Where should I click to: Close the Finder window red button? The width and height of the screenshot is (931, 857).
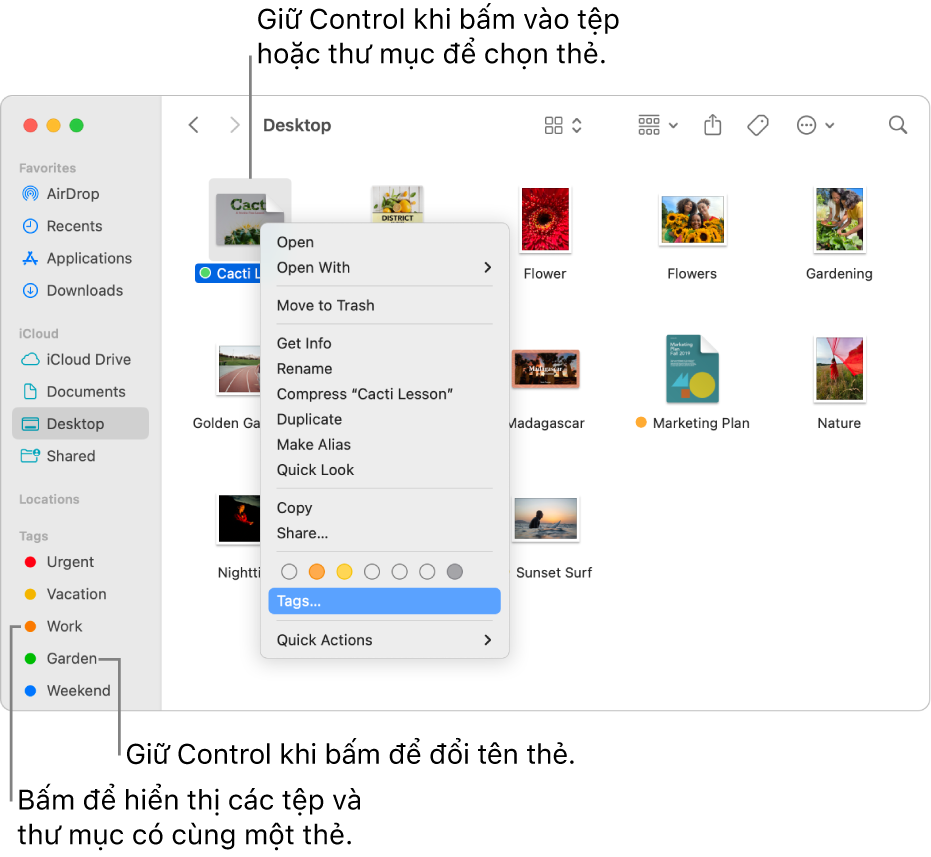30,125
